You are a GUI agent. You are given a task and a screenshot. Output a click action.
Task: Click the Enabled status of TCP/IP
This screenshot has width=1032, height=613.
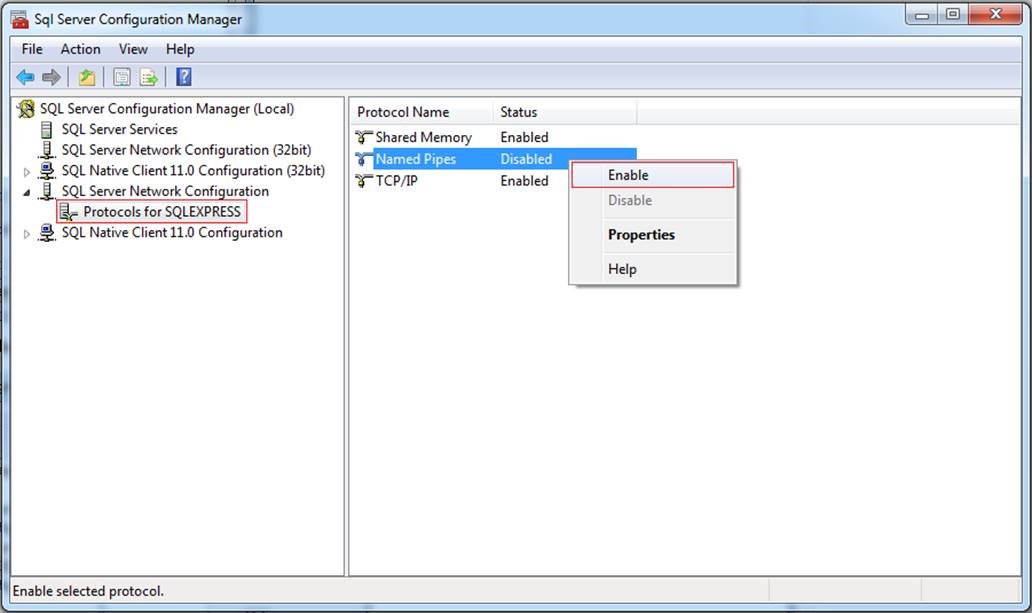tap(524, 180)
